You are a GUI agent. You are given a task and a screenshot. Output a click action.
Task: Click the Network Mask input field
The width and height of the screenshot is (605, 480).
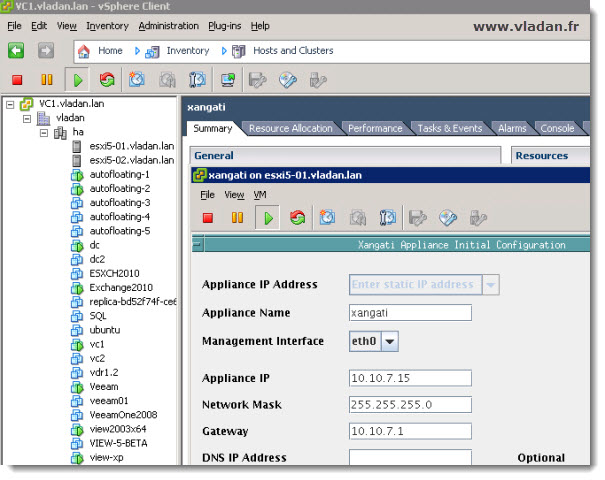point(410,405)
